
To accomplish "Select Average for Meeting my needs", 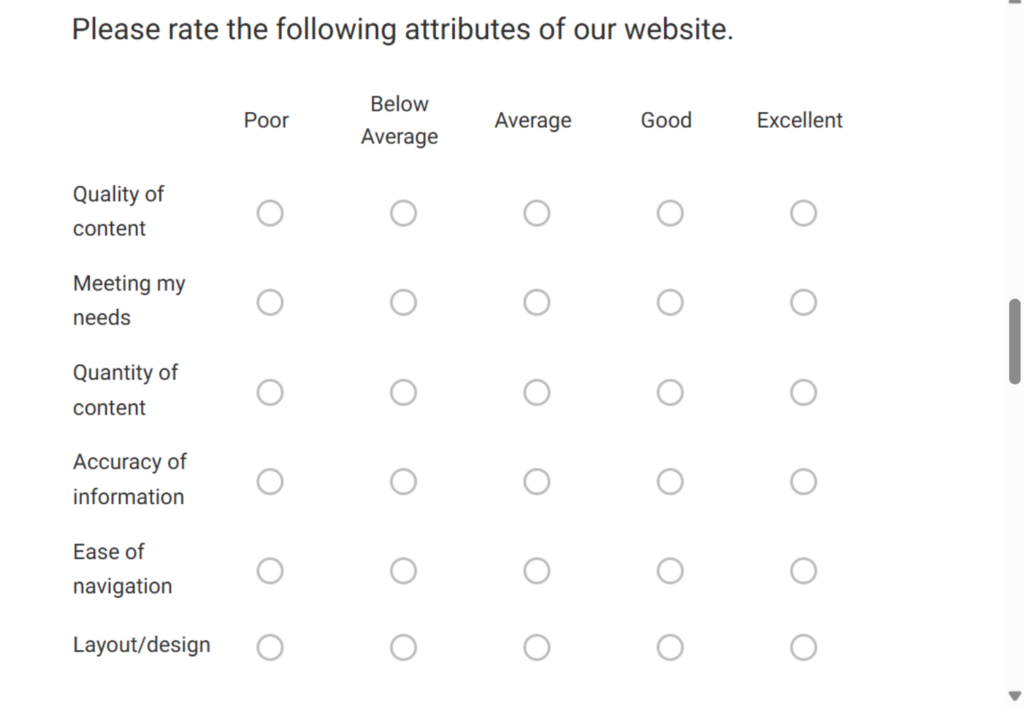I will tap(536, 301).
